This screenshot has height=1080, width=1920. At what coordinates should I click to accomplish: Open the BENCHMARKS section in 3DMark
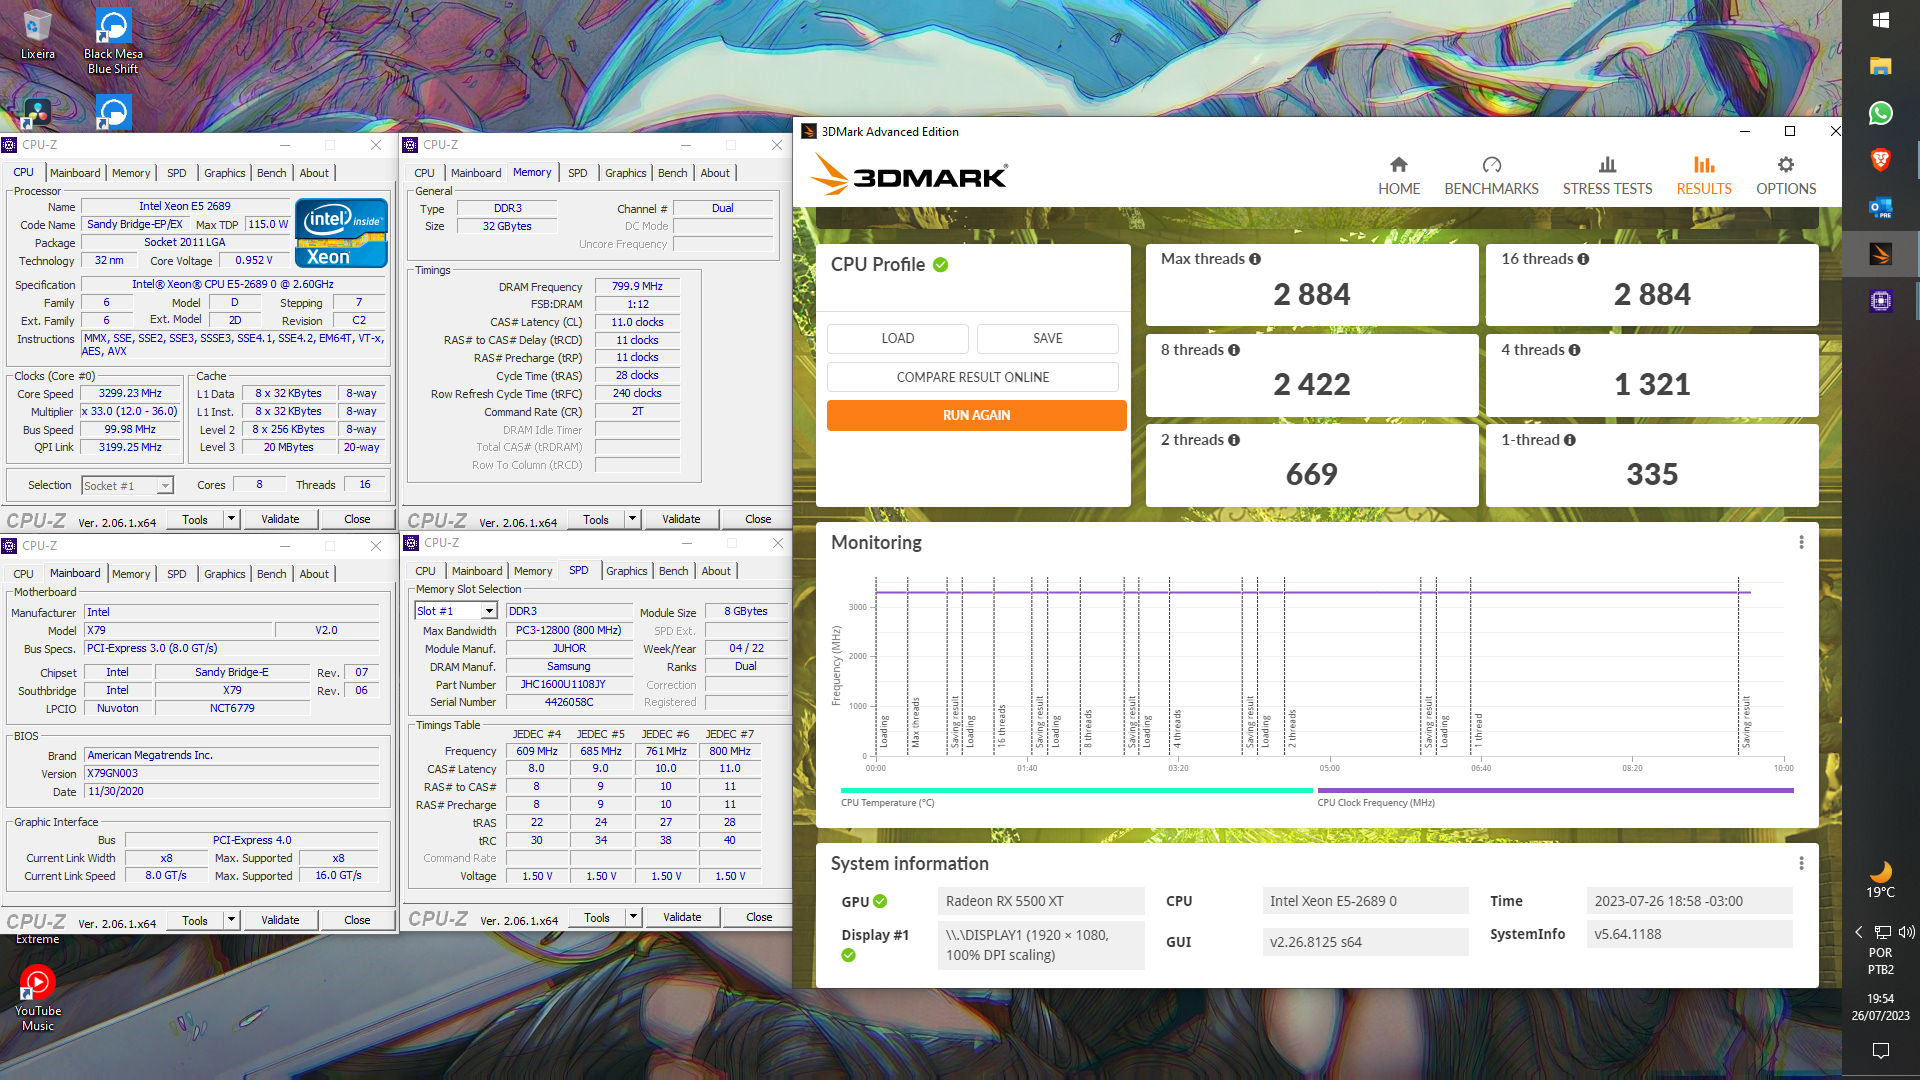[1491, 176]
